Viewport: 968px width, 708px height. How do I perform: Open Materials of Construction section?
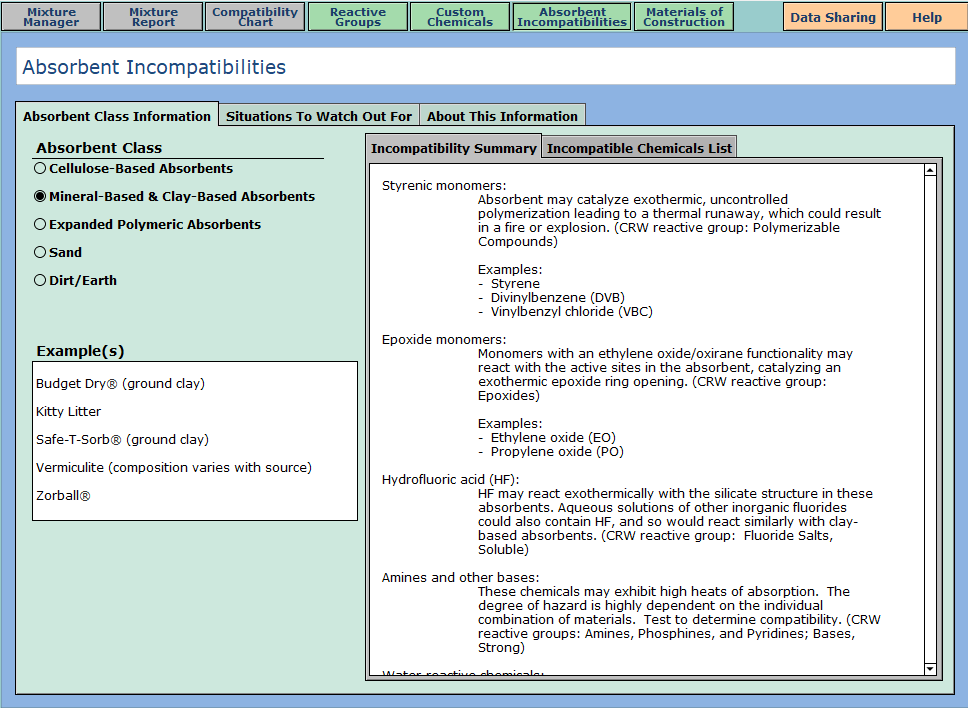(684, 17)
